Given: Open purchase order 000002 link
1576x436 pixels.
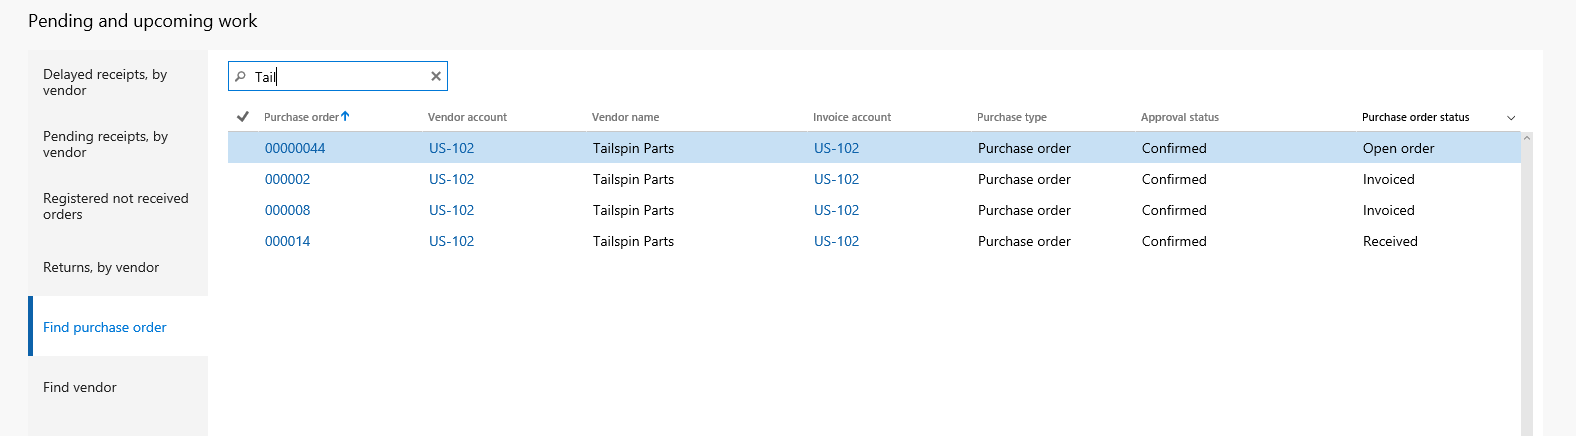Looking at the screenshot, I should 287,179.
